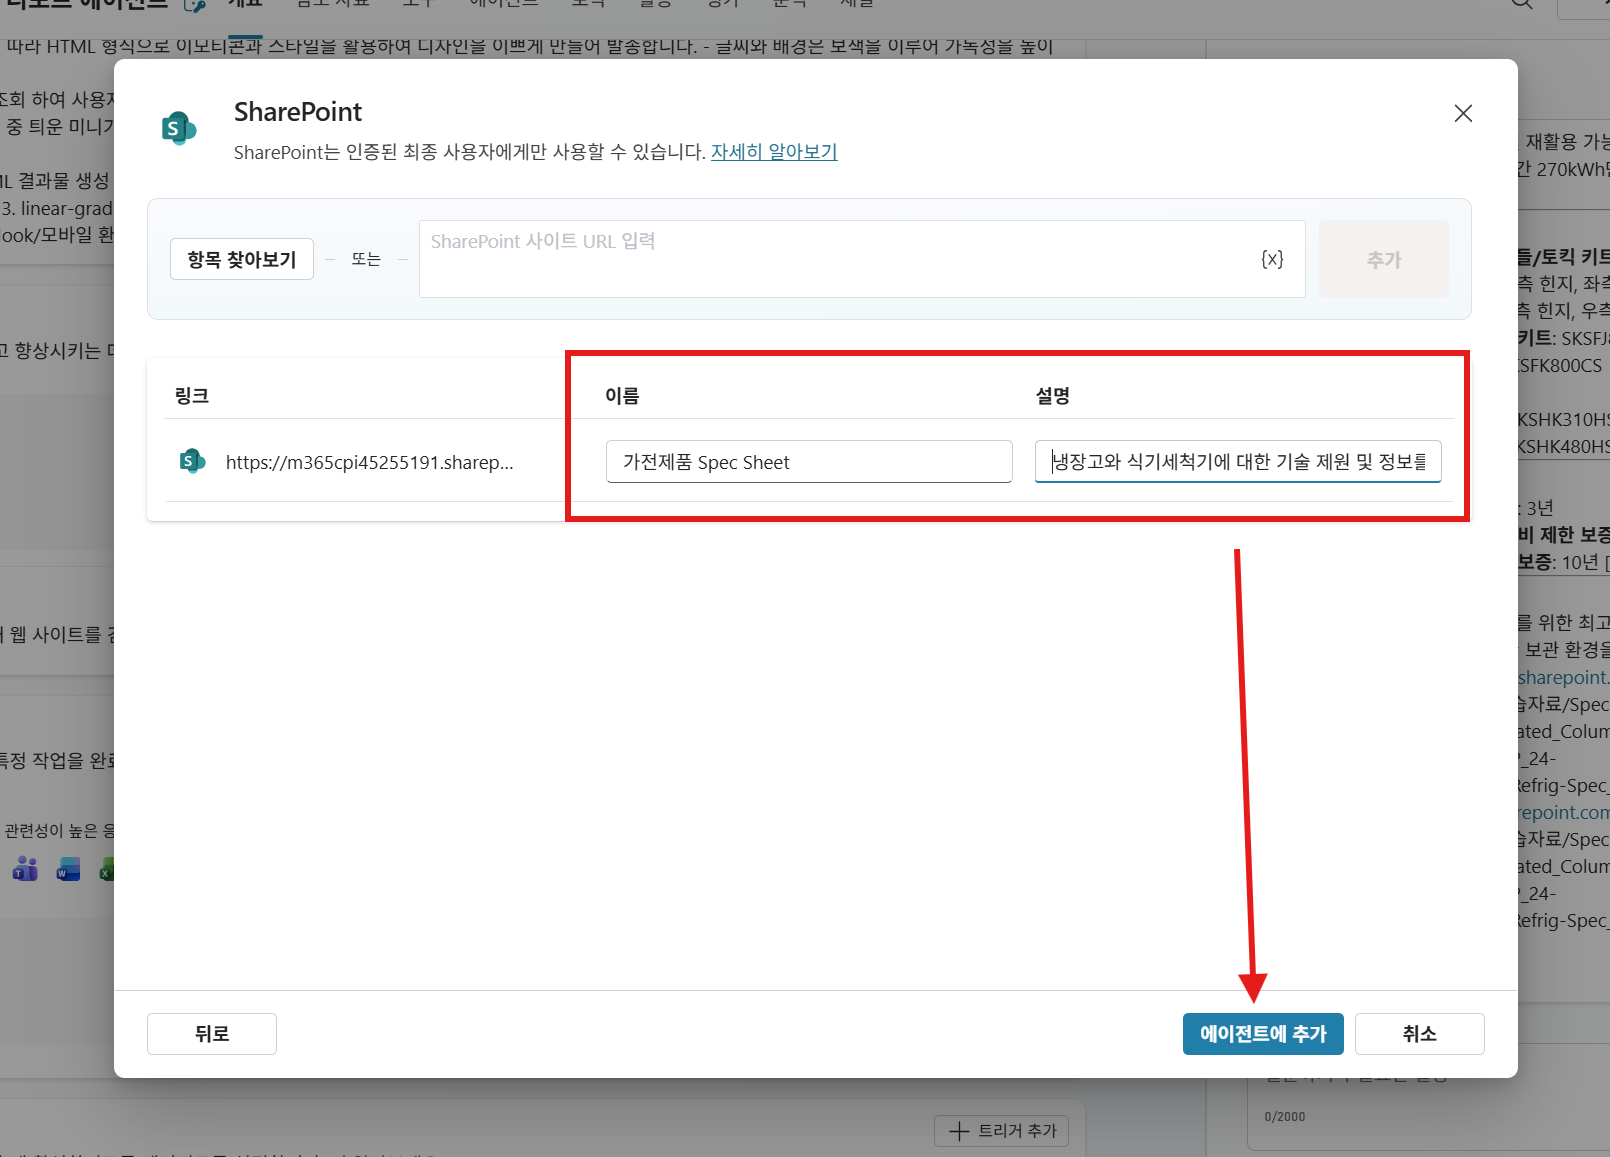Edit the 냉장고와 식기세척기 description field
Viewport: 1610px width, 1157px height.
pos(1238,462)
